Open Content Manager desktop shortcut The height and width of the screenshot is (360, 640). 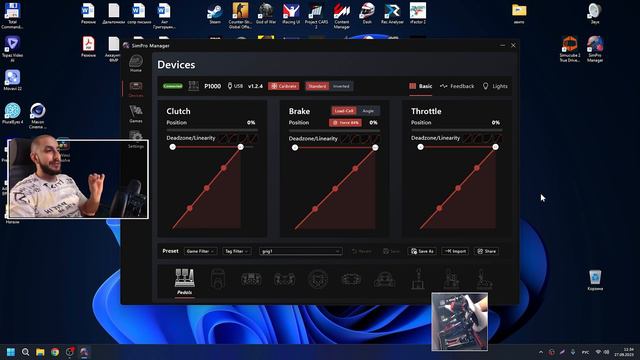coord(342,16)
